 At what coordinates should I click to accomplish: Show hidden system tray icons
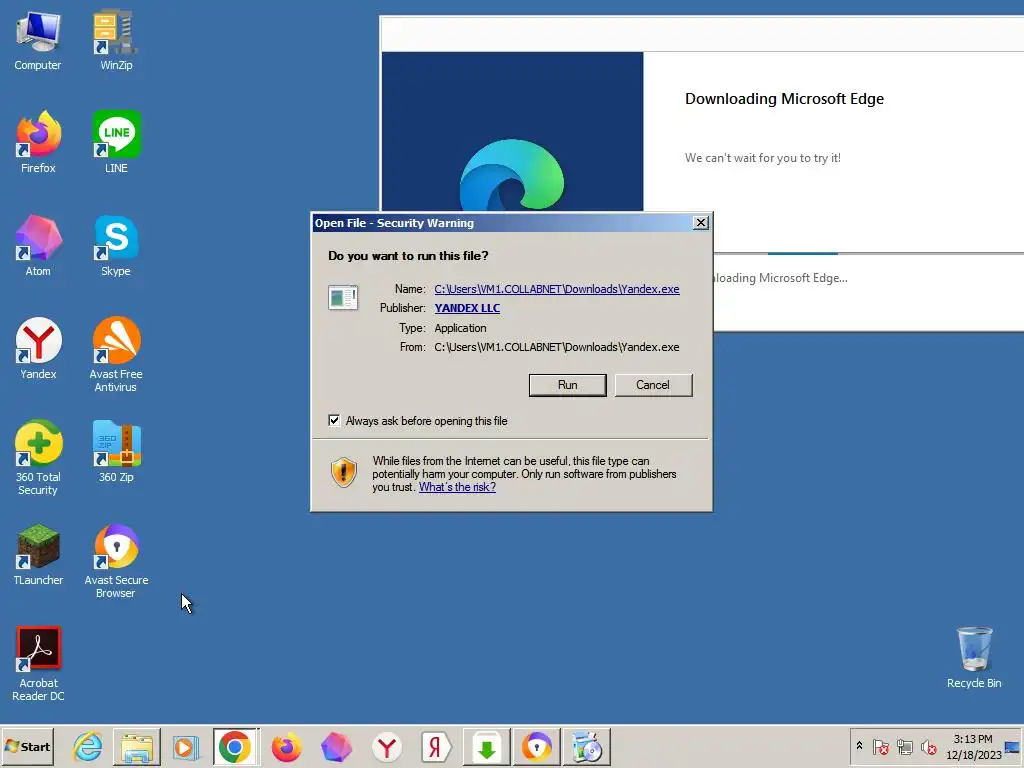859,746
